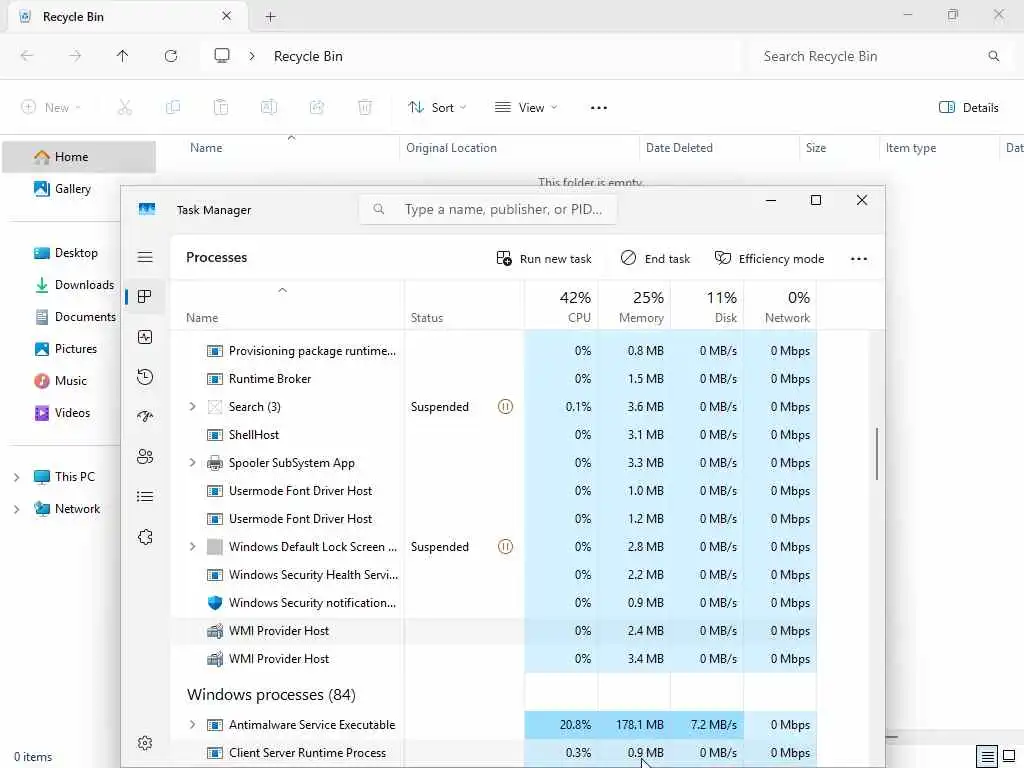Expand This PC in navigation pane
This screenshot has height=768, width=1024.
[x=16, y=477]
